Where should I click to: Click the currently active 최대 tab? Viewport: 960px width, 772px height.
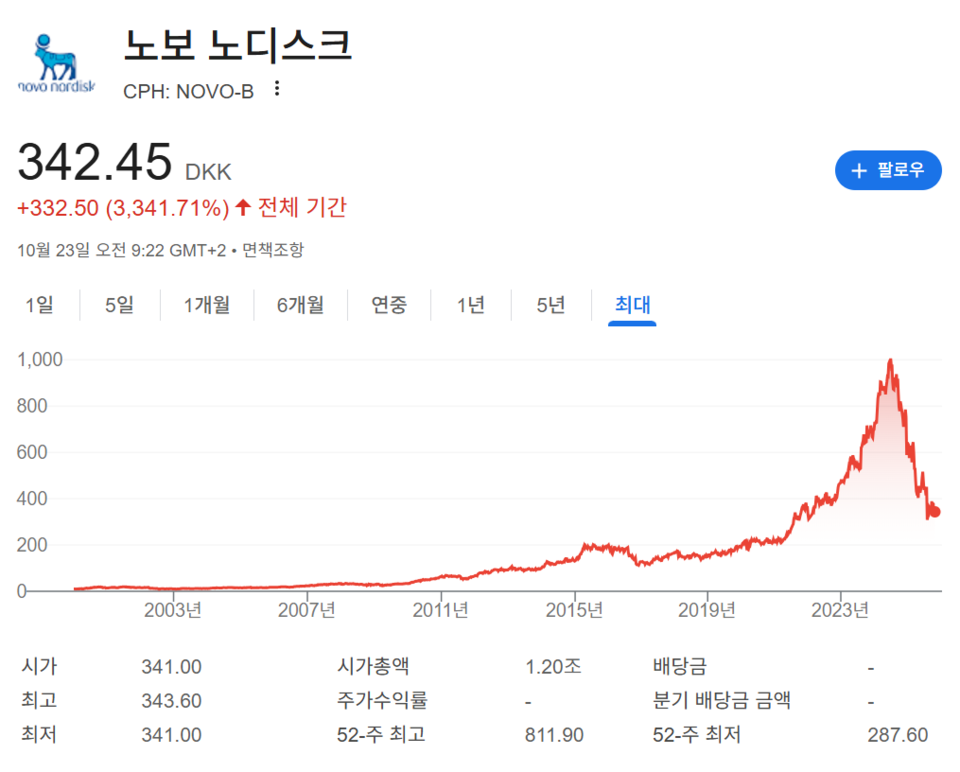click(631, 305)
